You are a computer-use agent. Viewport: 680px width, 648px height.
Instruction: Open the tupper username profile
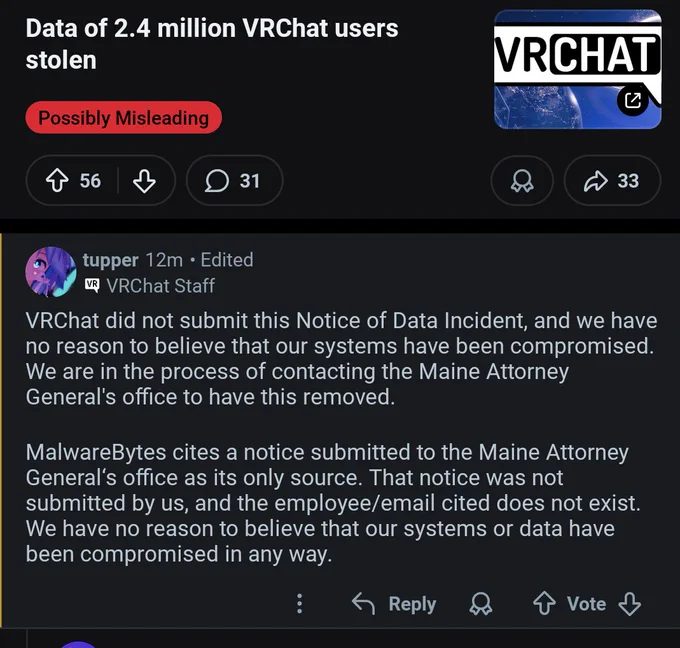(x=111, y=260)
